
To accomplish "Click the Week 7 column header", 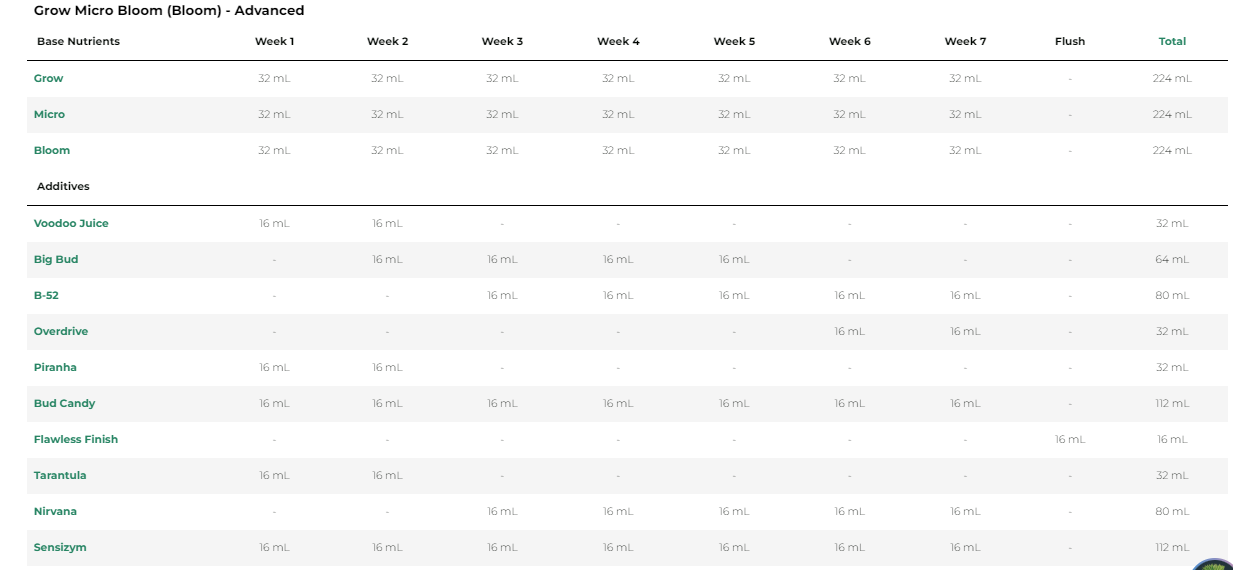I will 965,41.
